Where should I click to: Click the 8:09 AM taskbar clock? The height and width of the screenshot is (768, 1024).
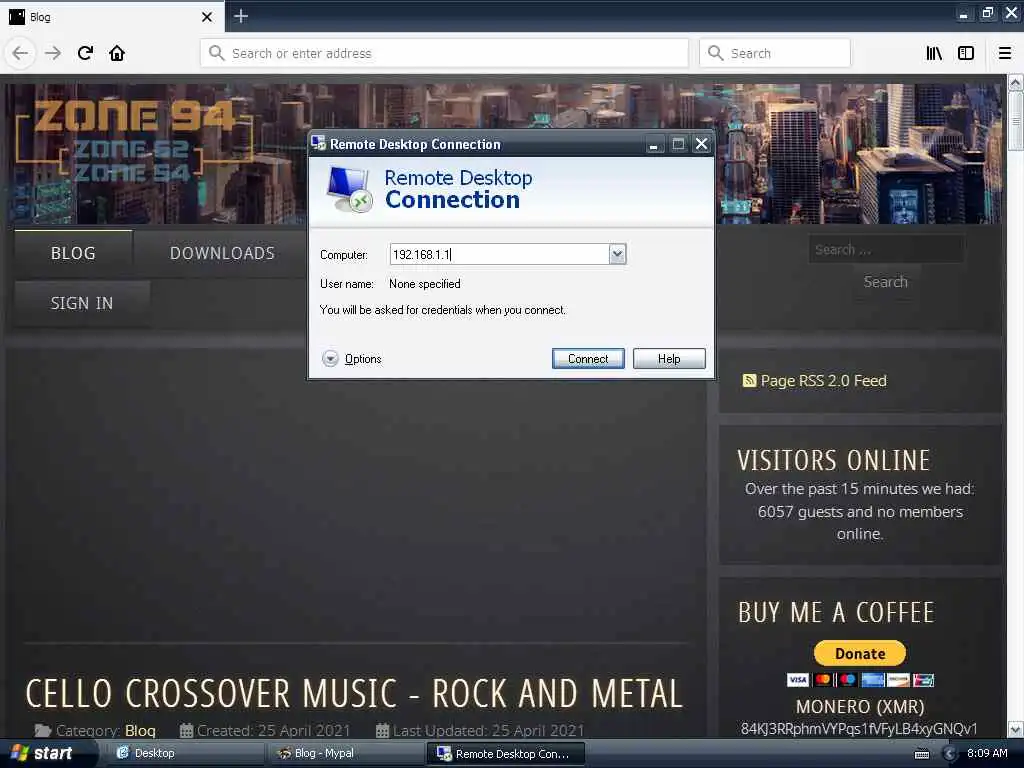click(987, 753)
